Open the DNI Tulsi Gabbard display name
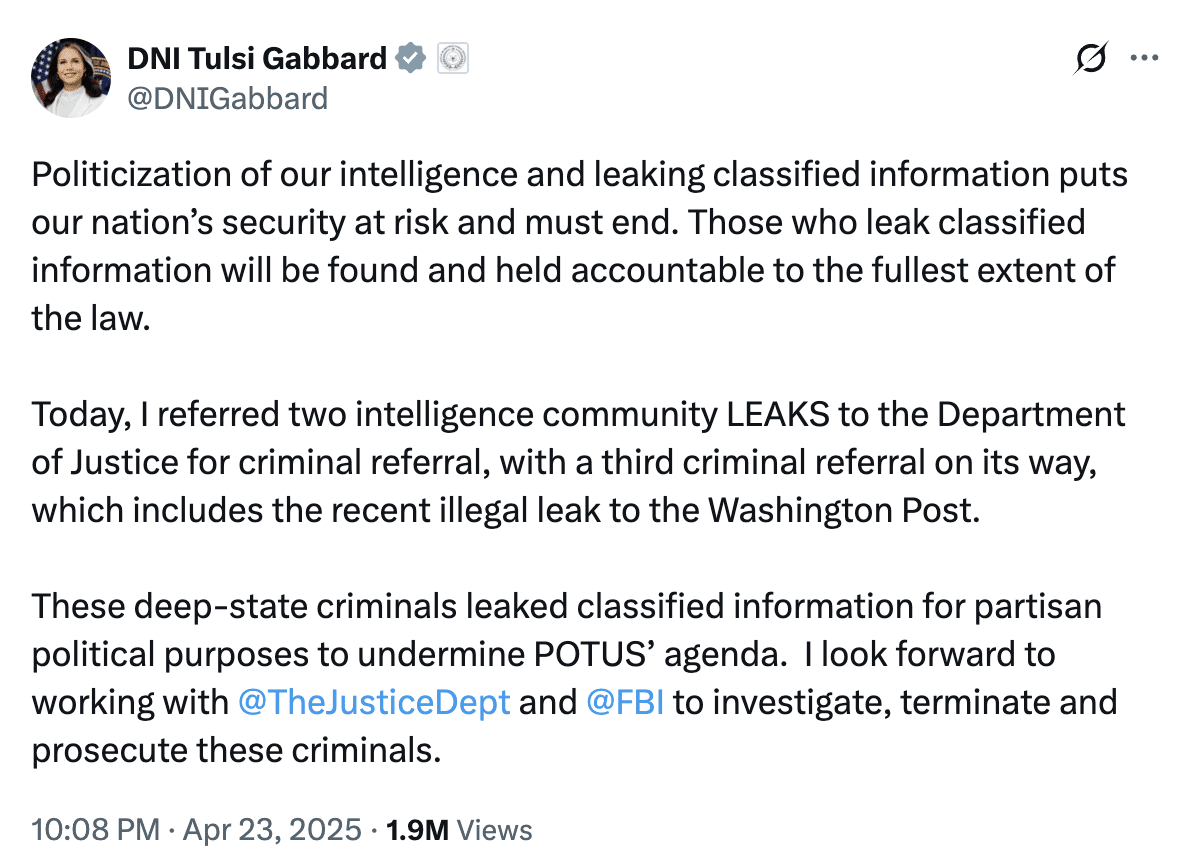This screenshot has width=1180, height=868. [x=257, y=59]
